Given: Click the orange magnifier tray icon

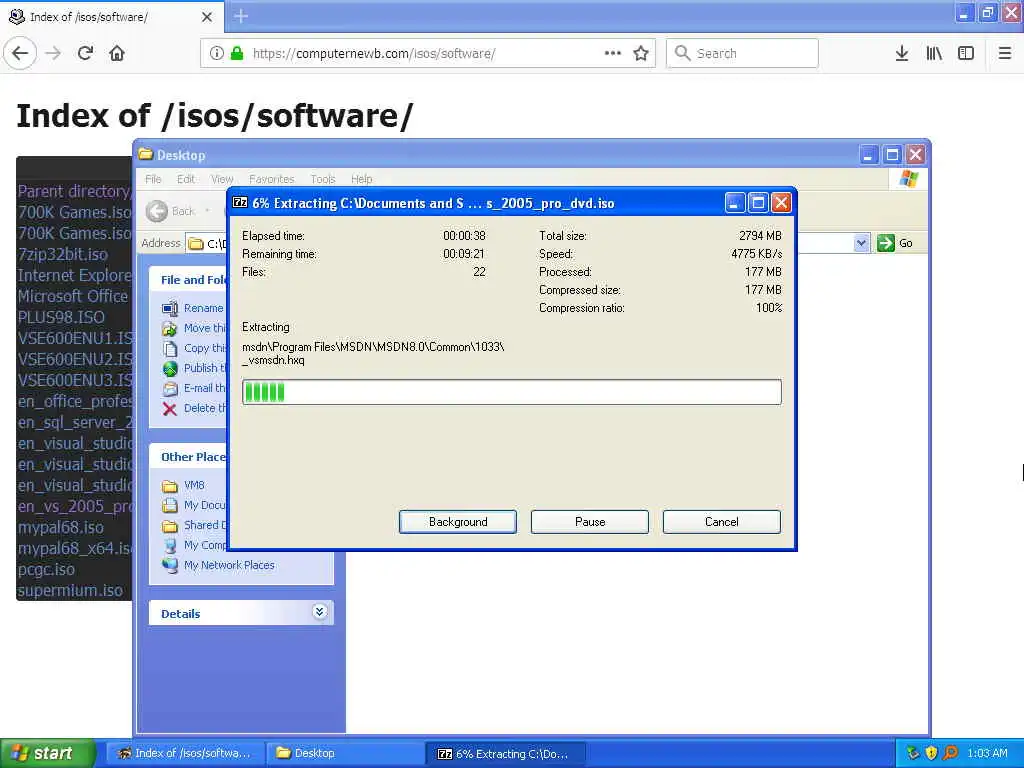Looking at the screenshot, I should point(950,754).
